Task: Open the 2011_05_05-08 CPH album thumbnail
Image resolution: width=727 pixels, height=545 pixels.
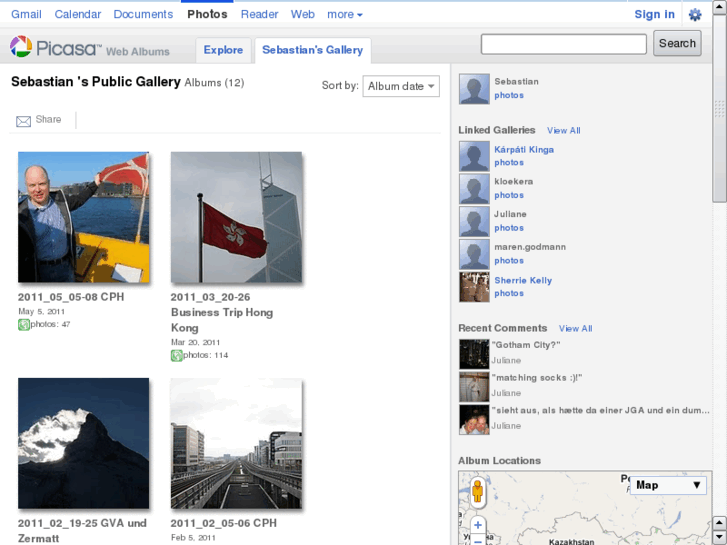Action: [83, 217]
